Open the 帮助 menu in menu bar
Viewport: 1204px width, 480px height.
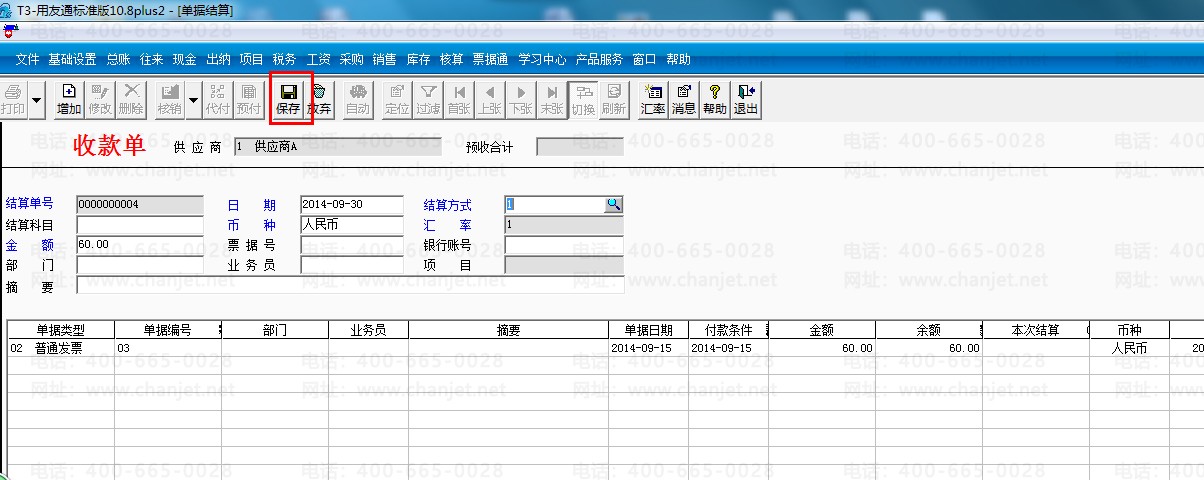tap(678, 59)
